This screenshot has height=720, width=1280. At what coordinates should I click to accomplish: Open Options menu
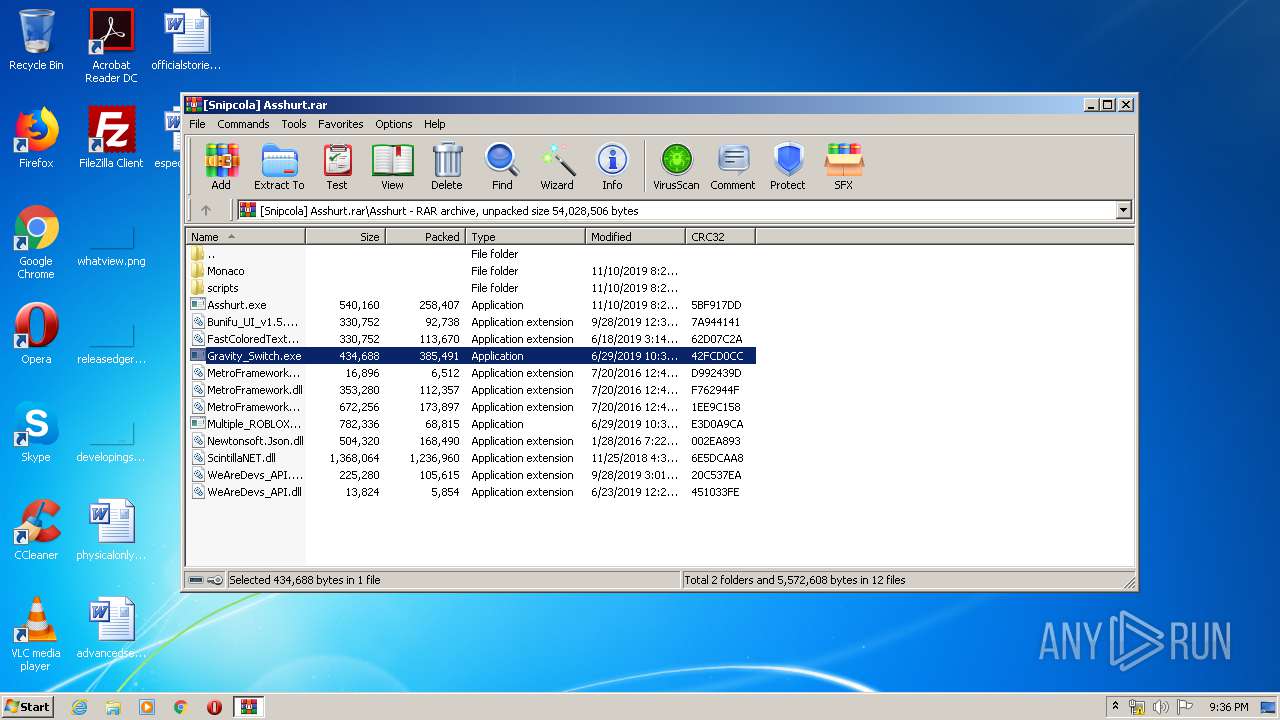394,124
